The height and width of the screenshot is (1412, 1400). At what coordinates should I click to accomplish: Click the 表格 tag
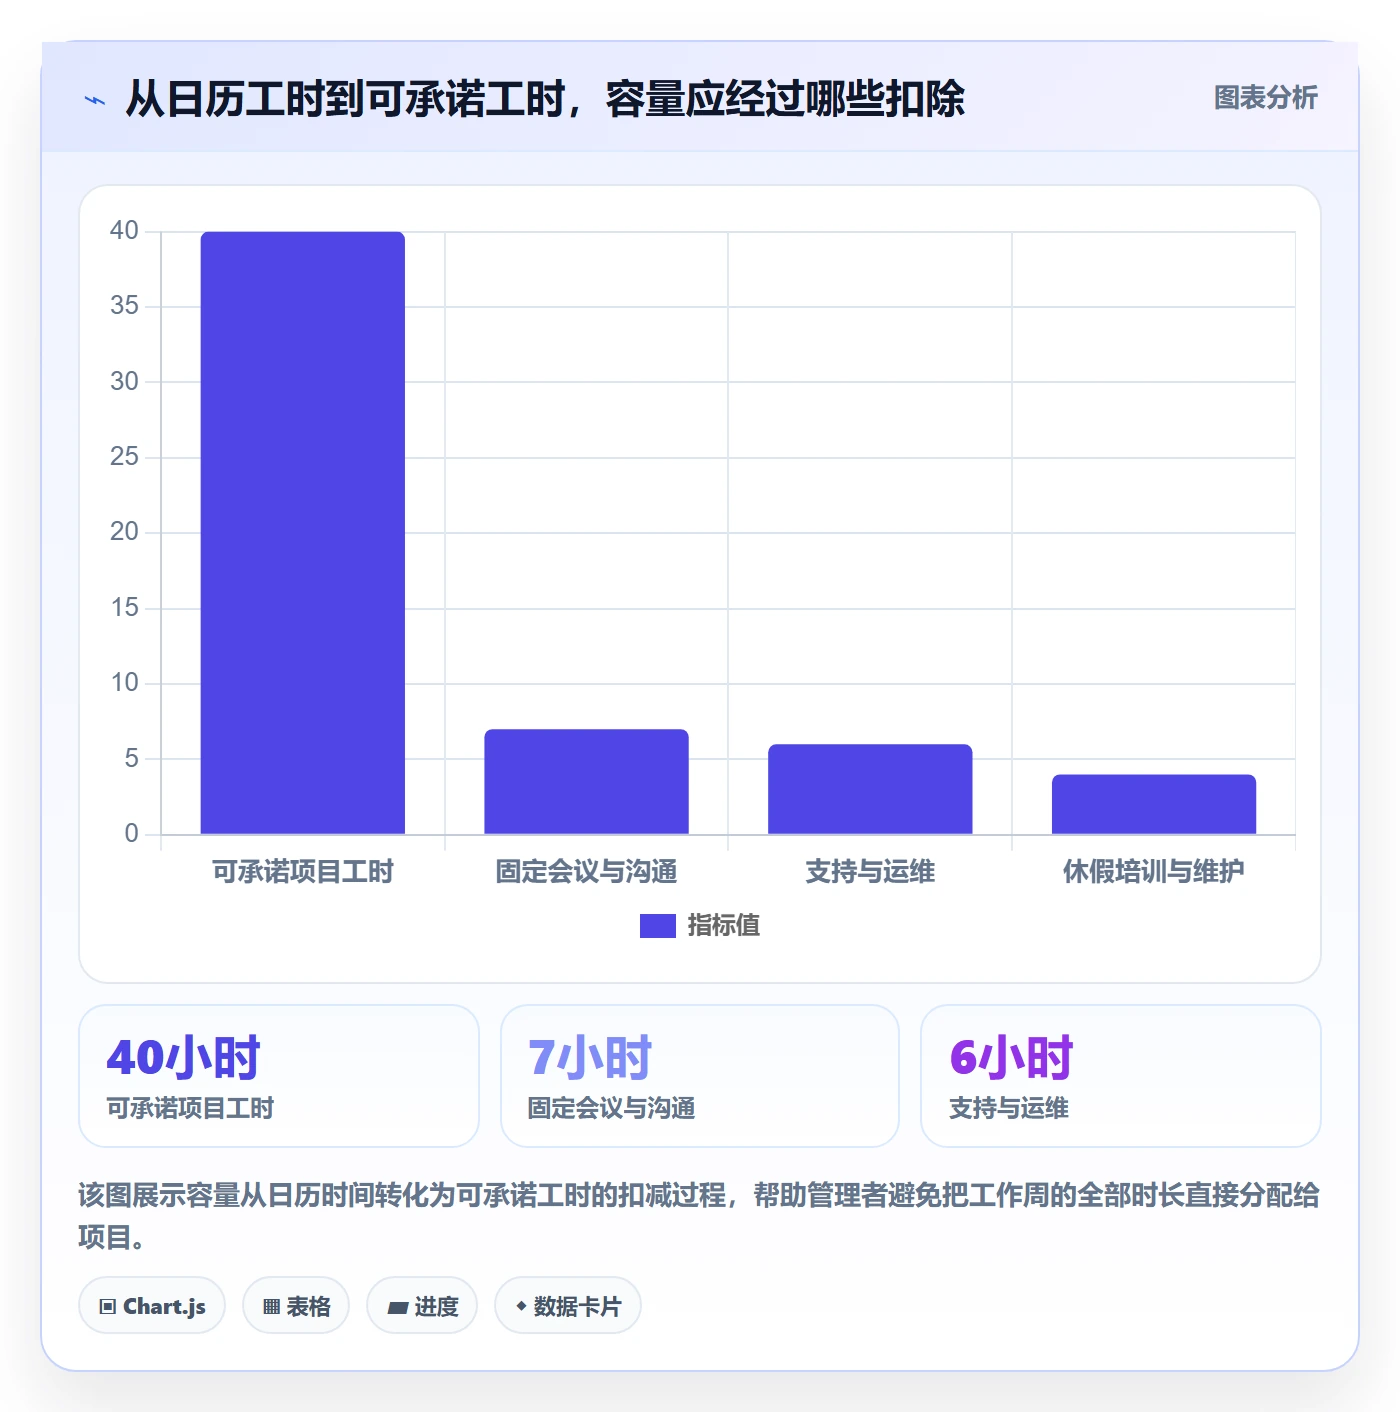pos(296,1306)
